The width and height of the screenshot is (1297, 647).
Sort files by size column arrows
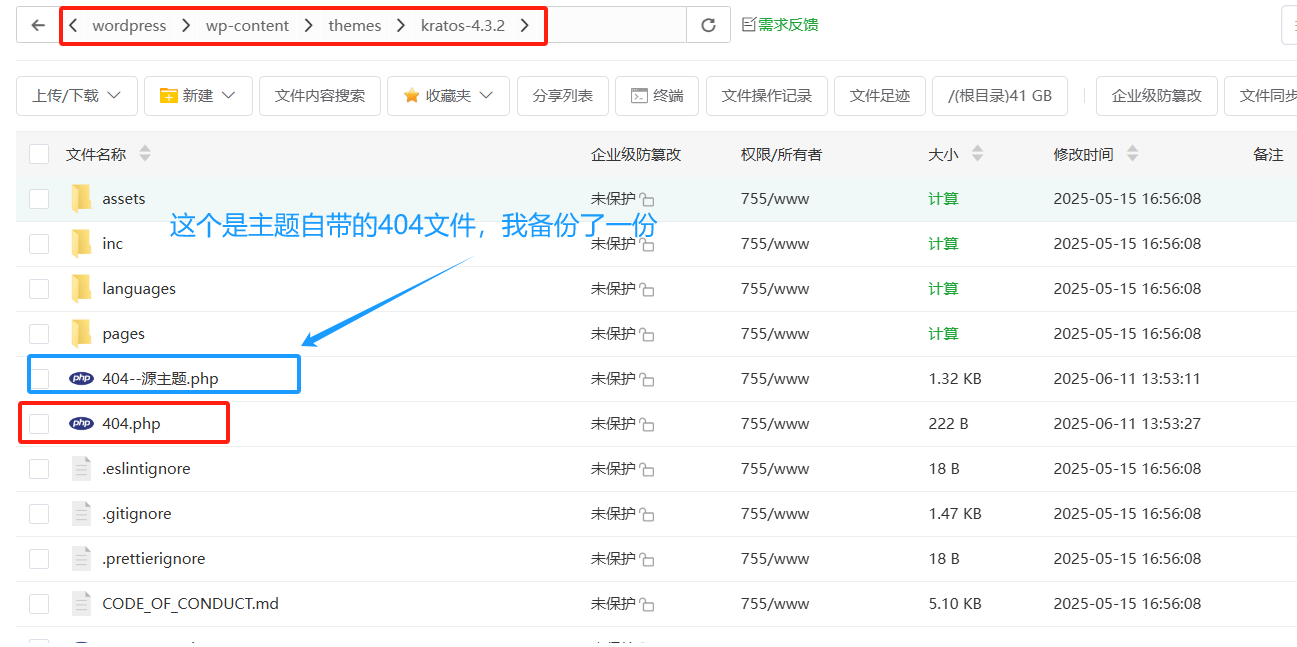[x=977, y=154]
